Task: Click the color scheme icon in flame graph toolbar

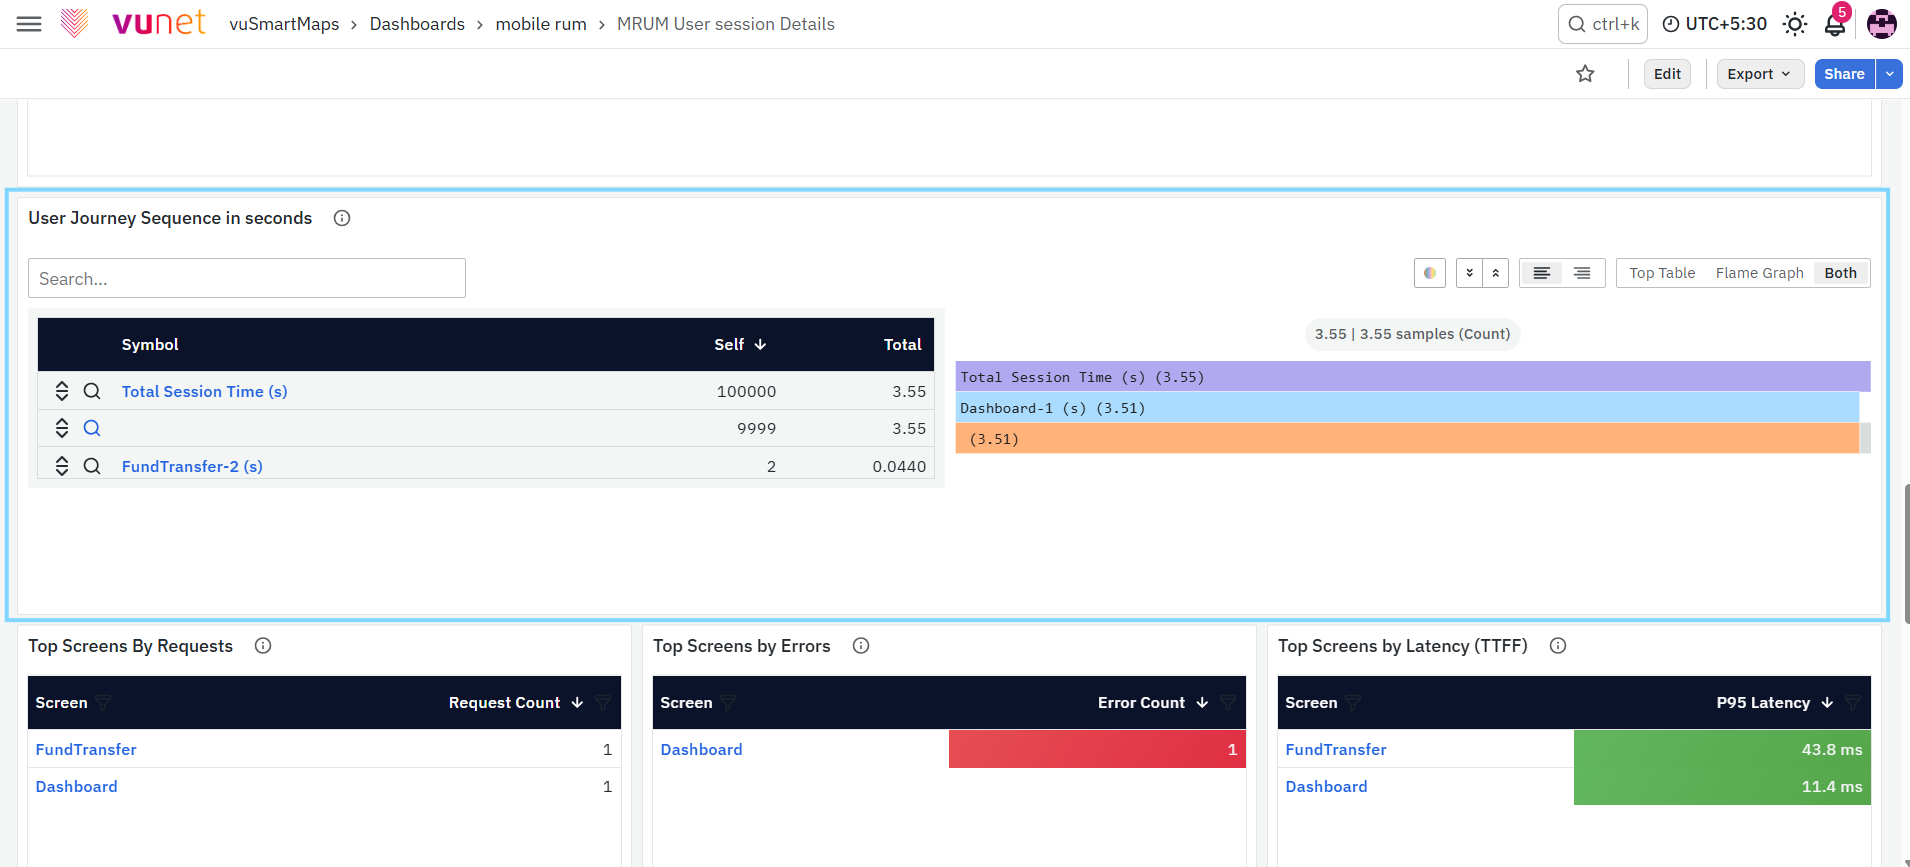Action: (x=1430, y=273)
